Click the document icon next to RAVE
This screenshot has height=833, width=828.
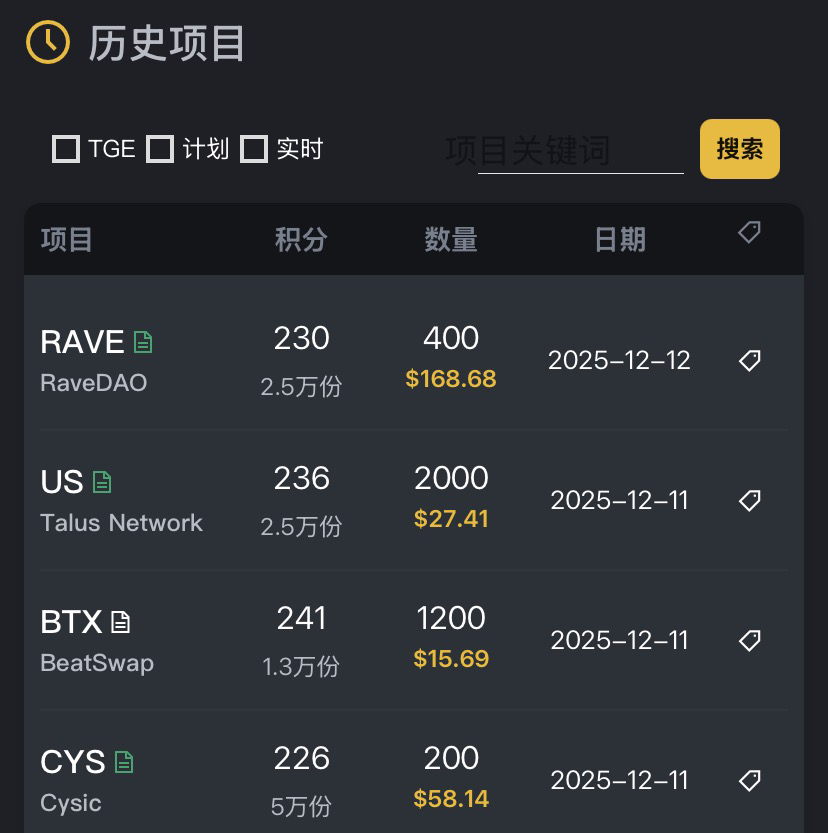click(143, 342)
